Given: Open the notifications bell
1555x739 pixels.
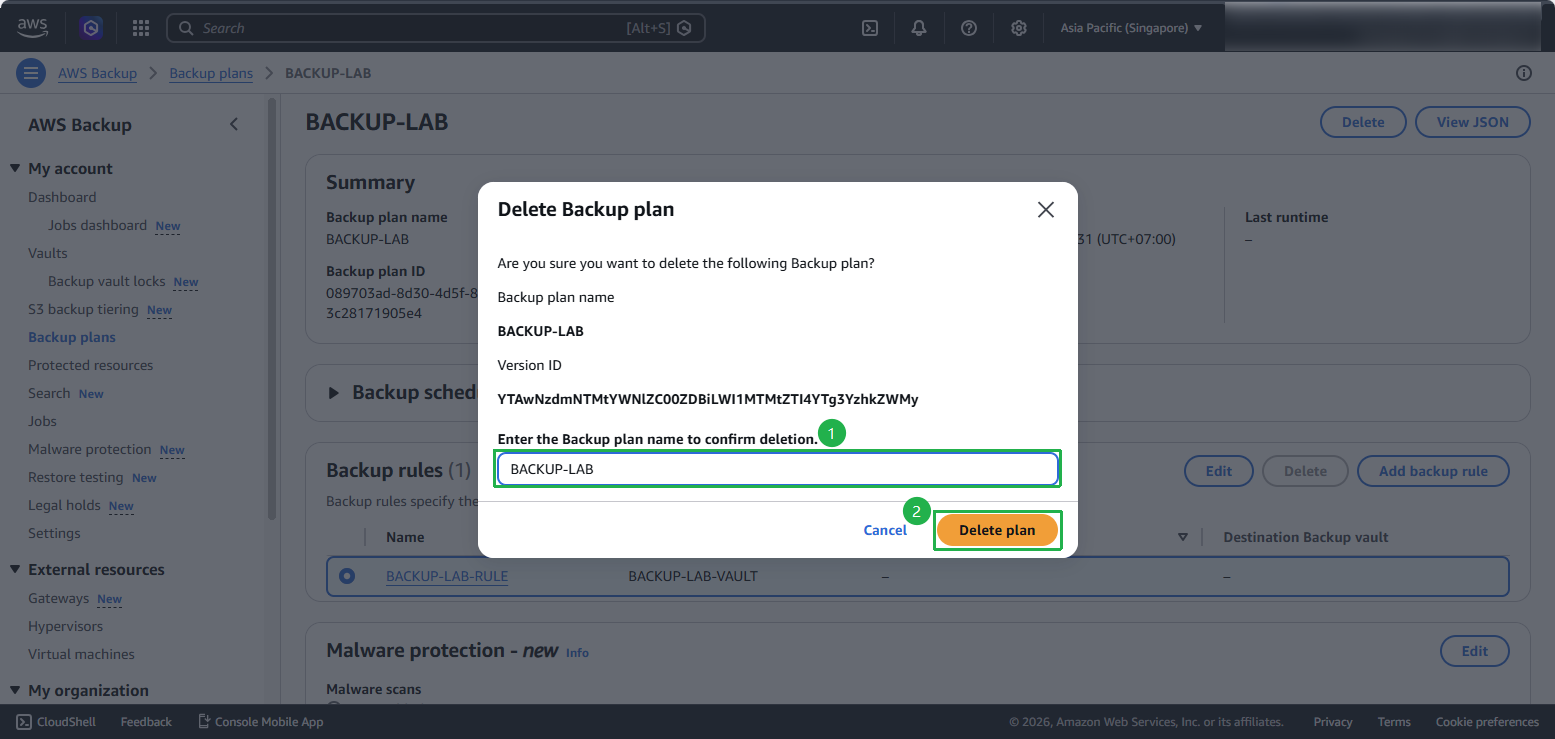Looking at the screenshot, I should click(x=919, y=28).
